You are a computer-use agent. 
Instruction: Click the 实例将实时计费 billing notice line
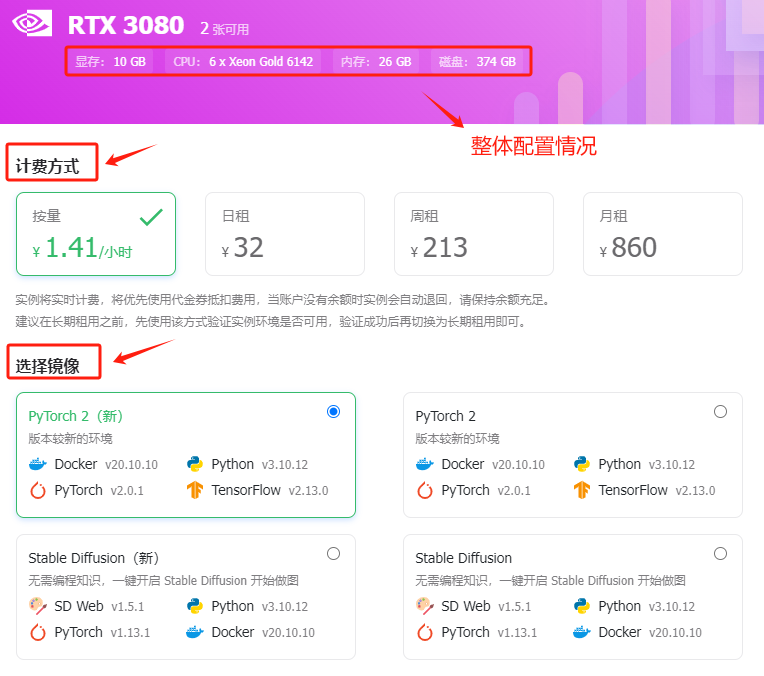283,300
